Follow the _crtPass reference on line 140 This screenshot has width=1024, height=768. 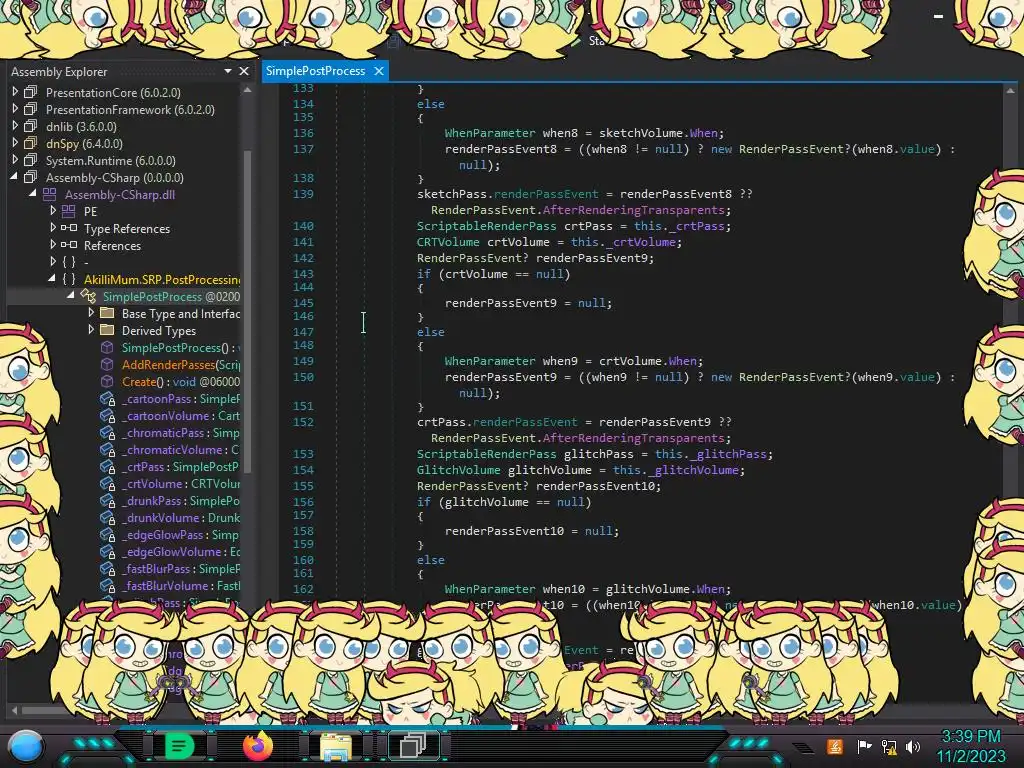coord(697,226)
